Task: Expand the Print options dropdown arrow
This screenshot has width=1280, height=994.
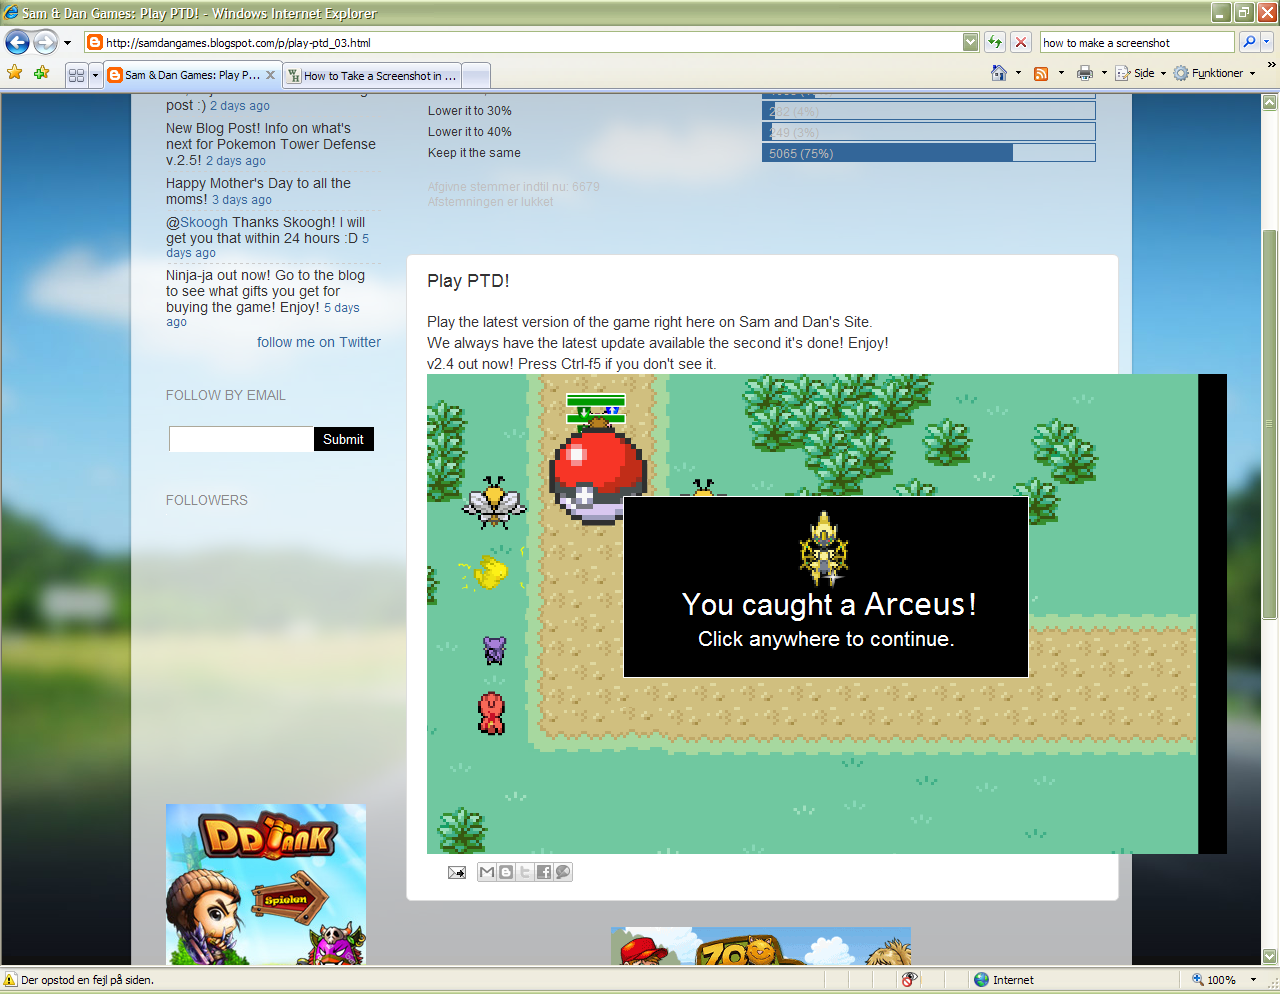Action: point(1104,73)
